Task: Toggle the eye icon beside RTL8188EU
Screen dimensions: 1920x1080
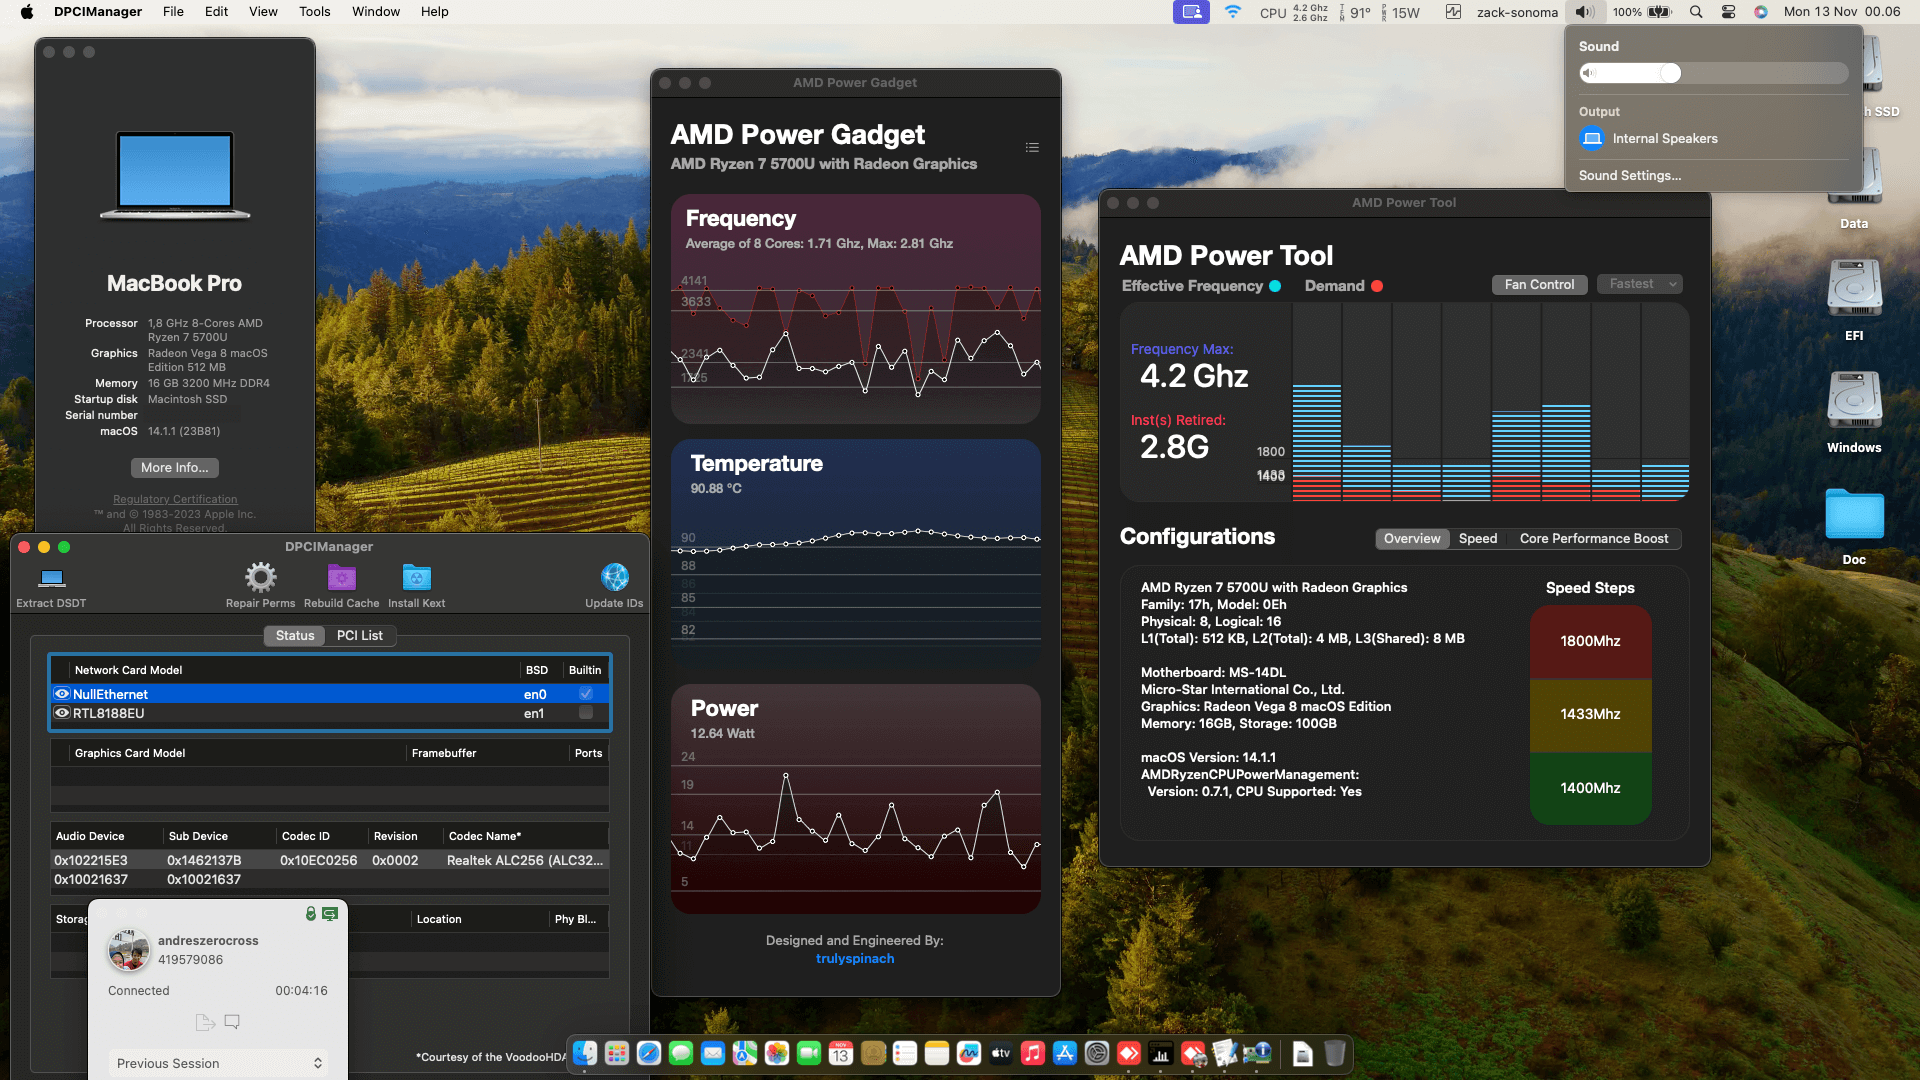Action: point(62,713)
